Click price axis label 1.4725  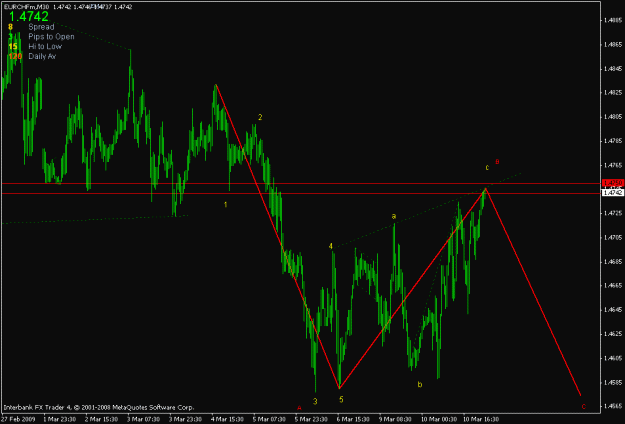tap(614, 213)
